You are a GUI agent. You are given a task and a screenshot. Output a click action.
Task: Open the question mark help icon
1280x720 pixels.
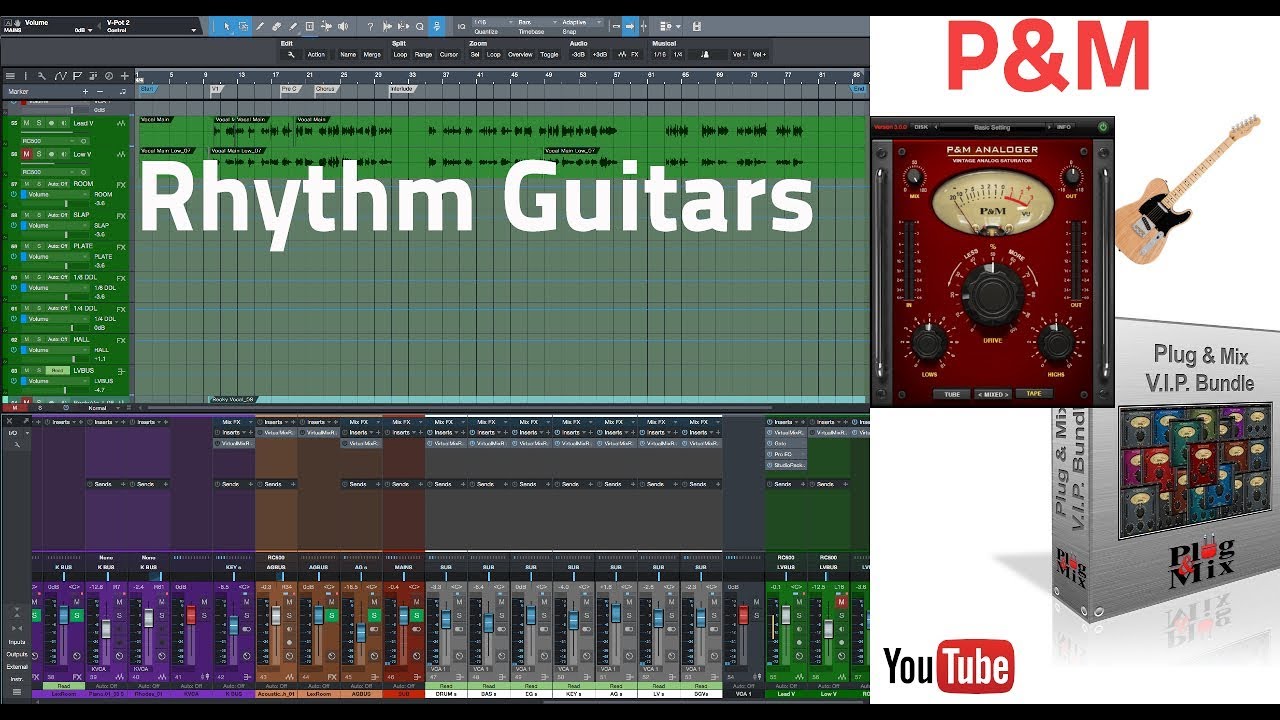370,26
